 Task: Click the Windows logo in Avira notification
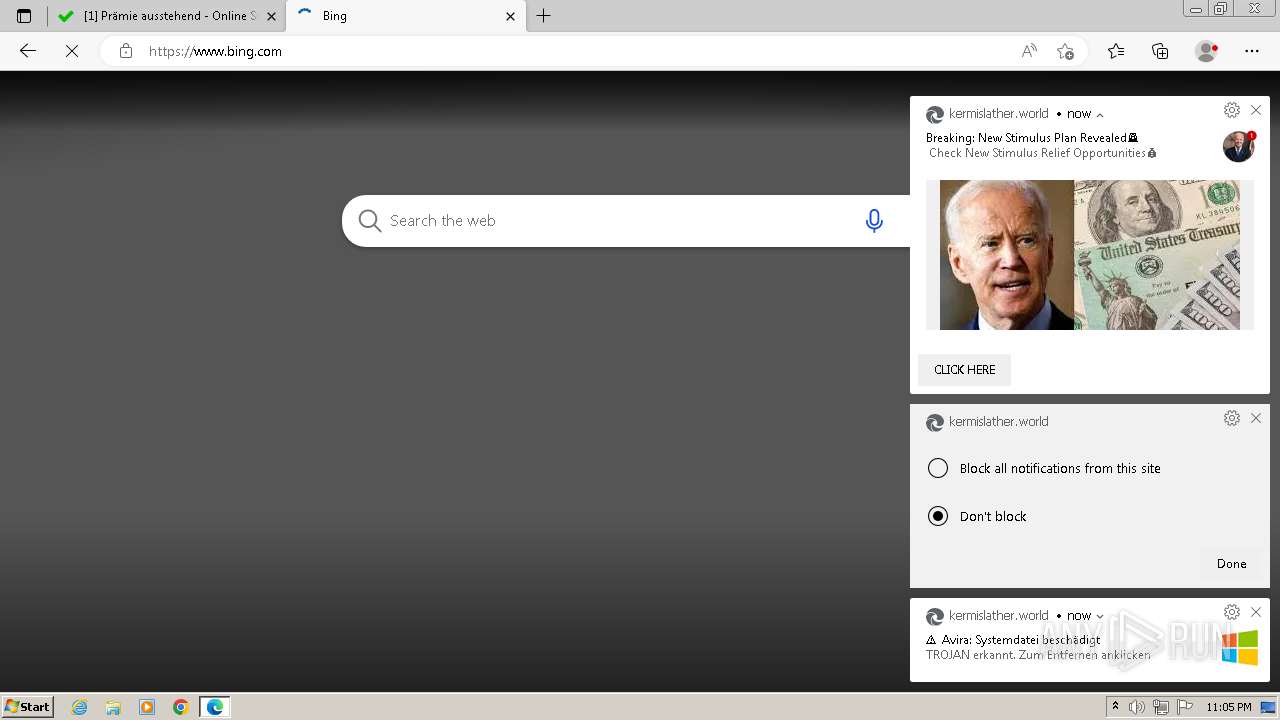(x=1240, y=647)
